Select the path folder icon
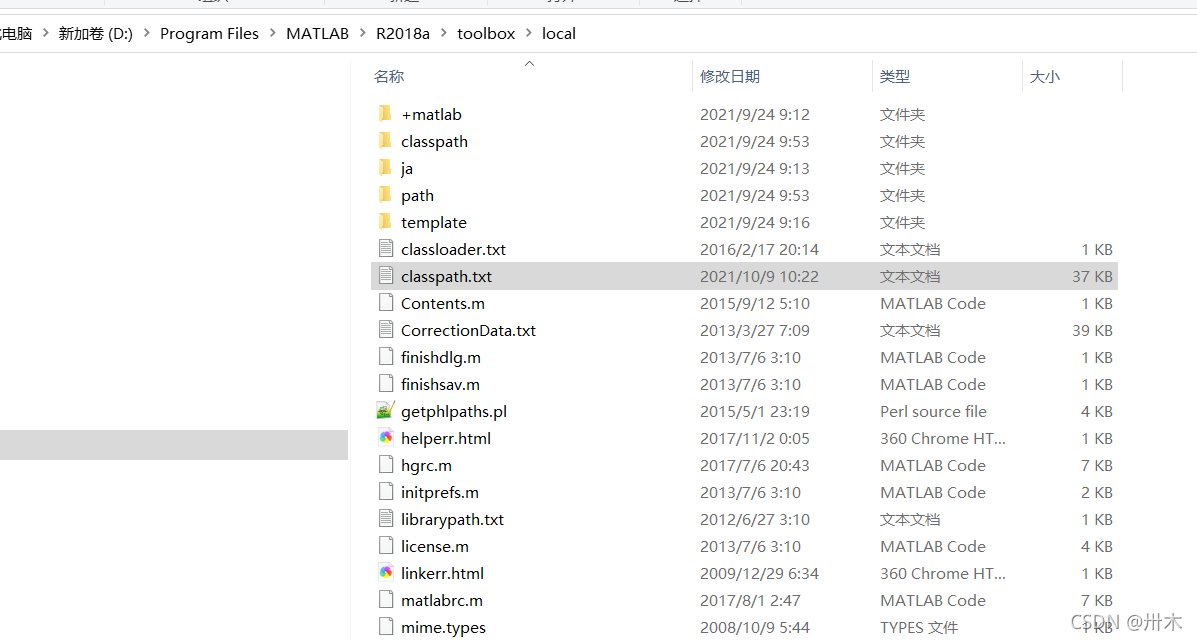Viewport: 1197px width, 640px height. 386,195
